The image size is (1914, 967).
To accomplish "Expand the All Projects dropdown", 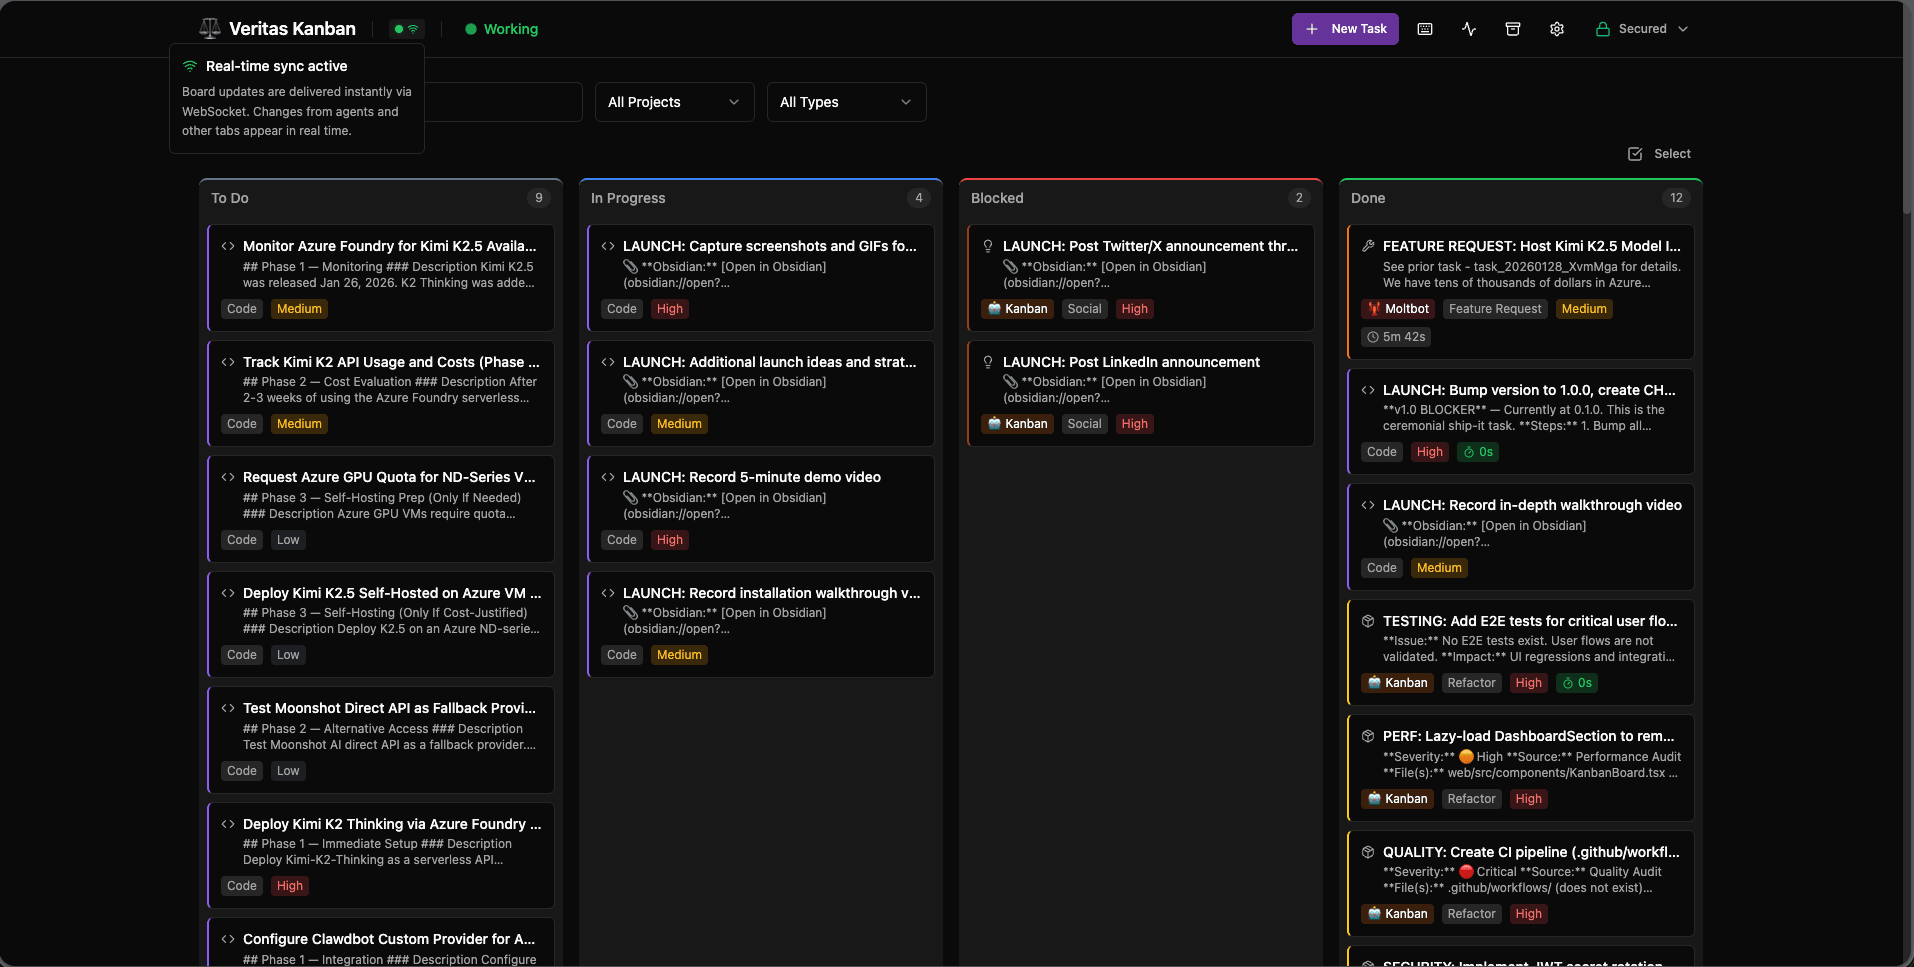I will 674,102.
